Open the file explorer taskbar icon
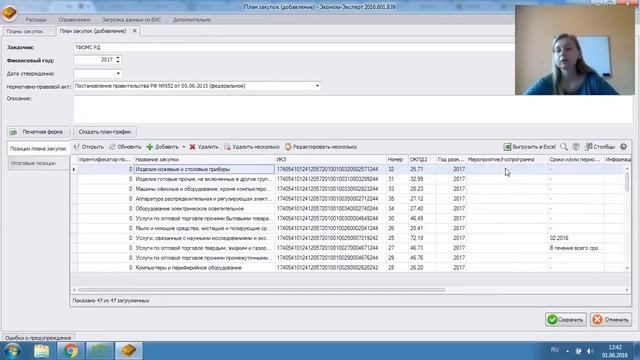 (x=42, y=351)
